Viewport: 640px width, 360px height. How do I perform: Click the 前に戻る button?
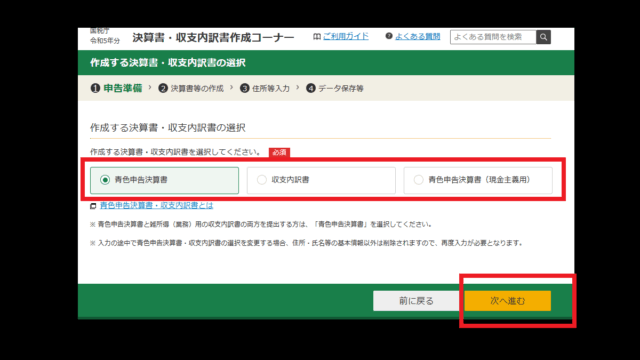click(x=416, y=301)
